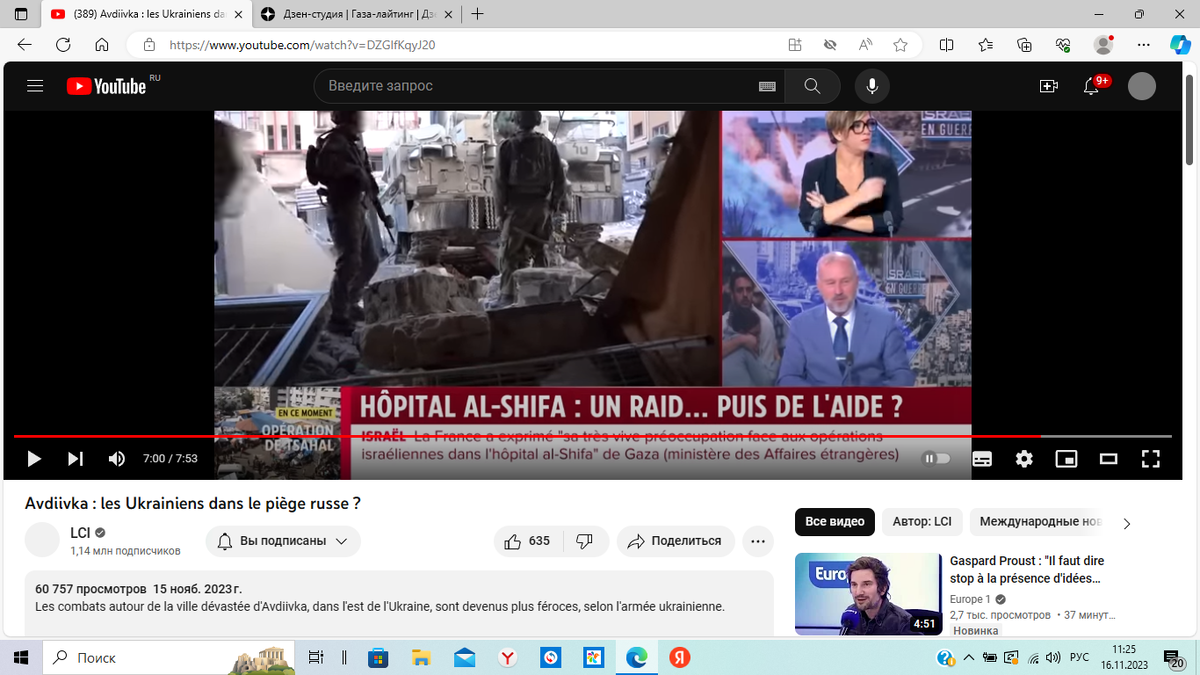Go to YouTube home via logo
This screenshot has width=1200, height=675.
coord(107,86)
